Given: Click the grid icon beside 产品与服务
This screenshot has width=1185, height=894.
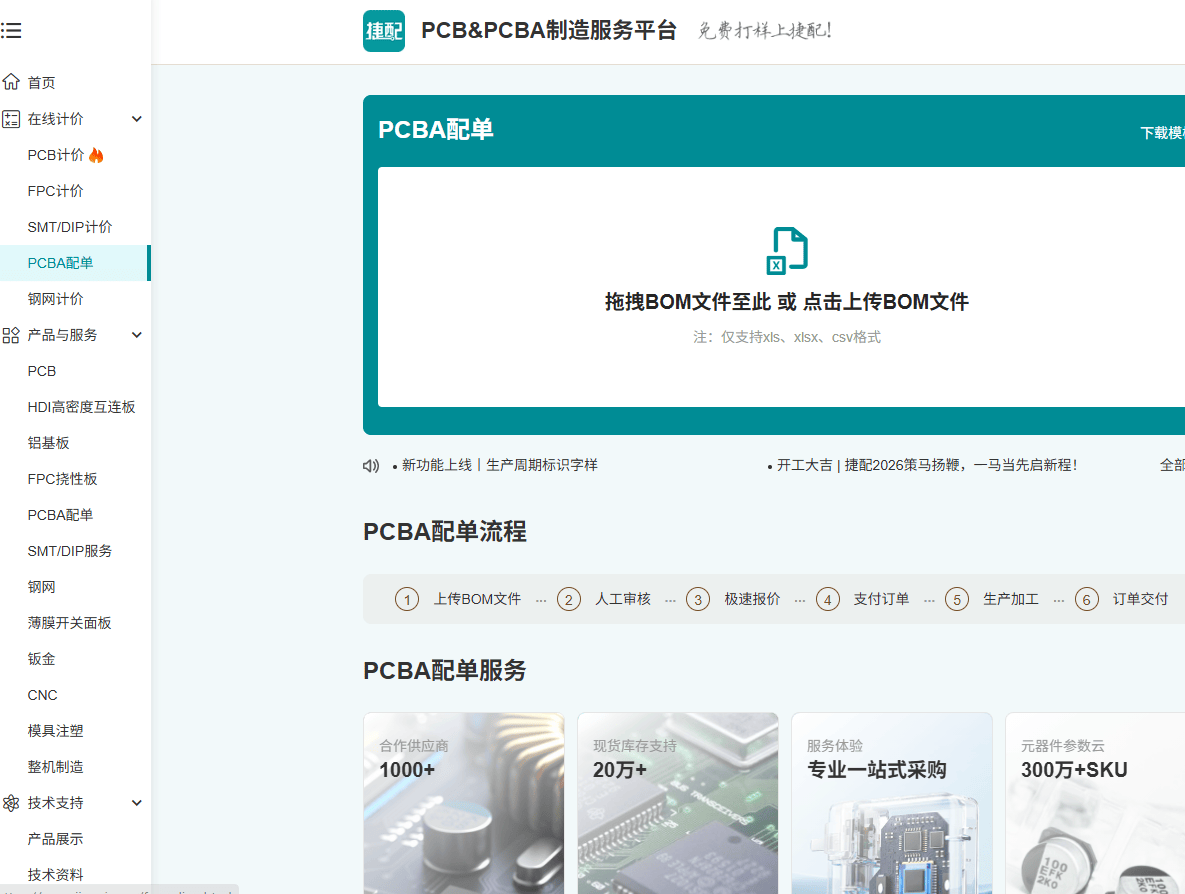Looking at the screenshot, I should [11, 335].
